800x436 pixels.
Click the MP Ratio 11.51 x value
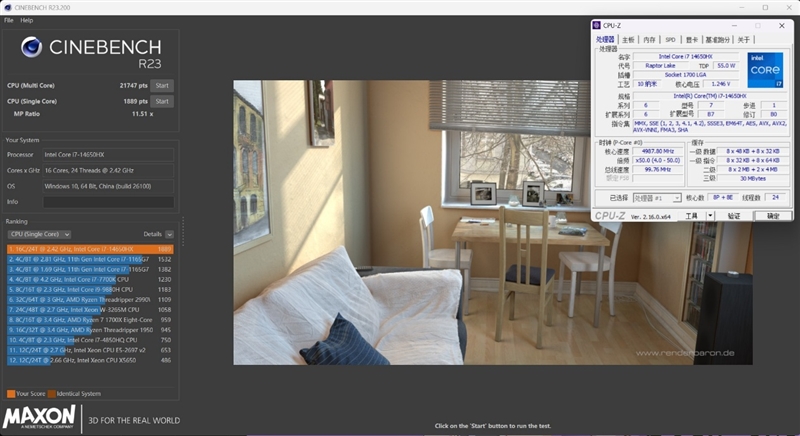click(x=142, y=114)
